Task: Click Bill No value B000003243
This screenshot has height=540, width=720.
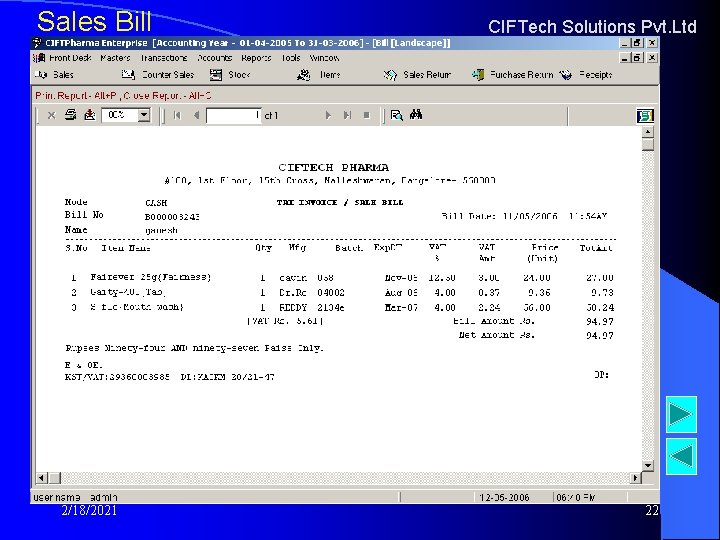Action: [x=172, y=217]
